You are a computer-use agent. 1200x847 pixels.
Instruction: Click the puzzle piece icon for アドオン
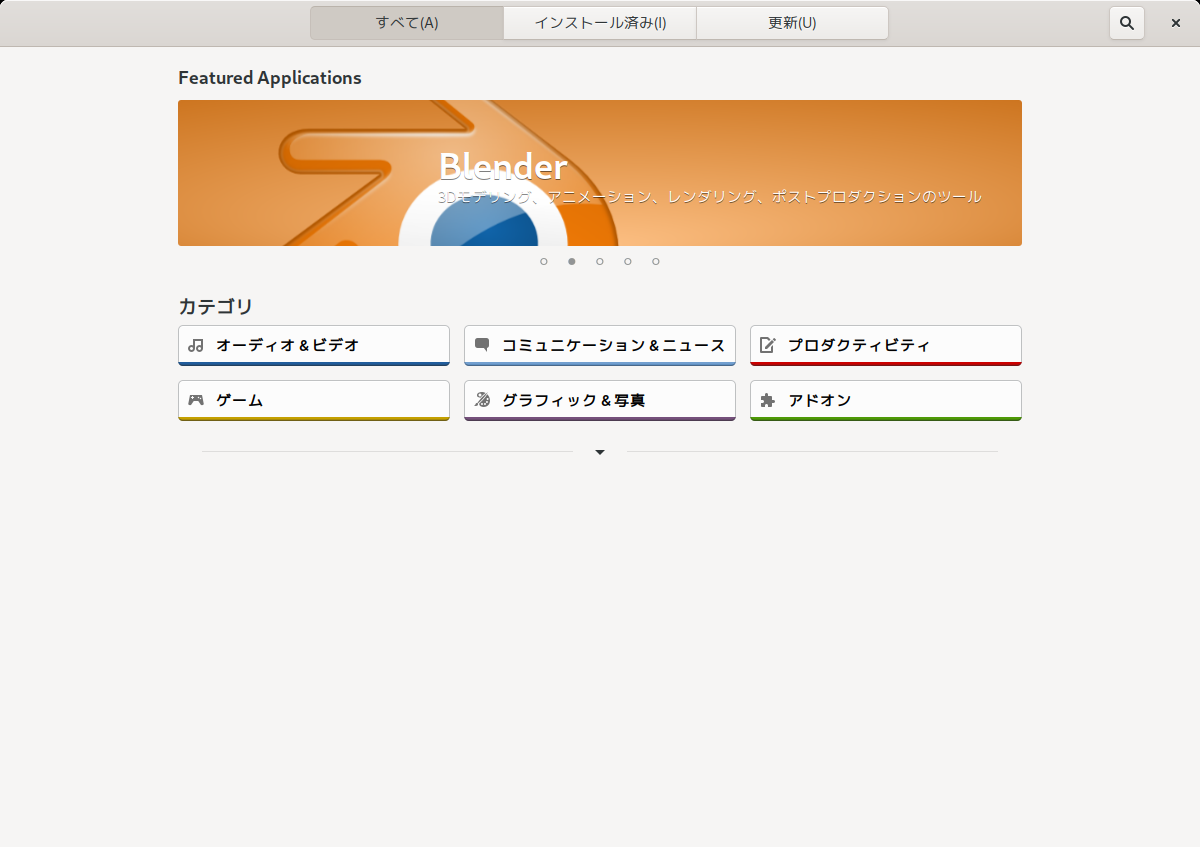[768, 400]
